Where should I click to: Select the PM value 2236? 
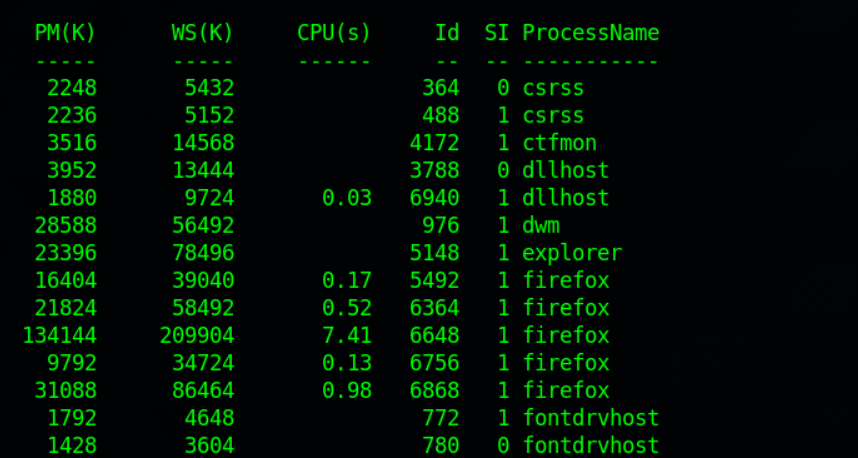[72, 115]
